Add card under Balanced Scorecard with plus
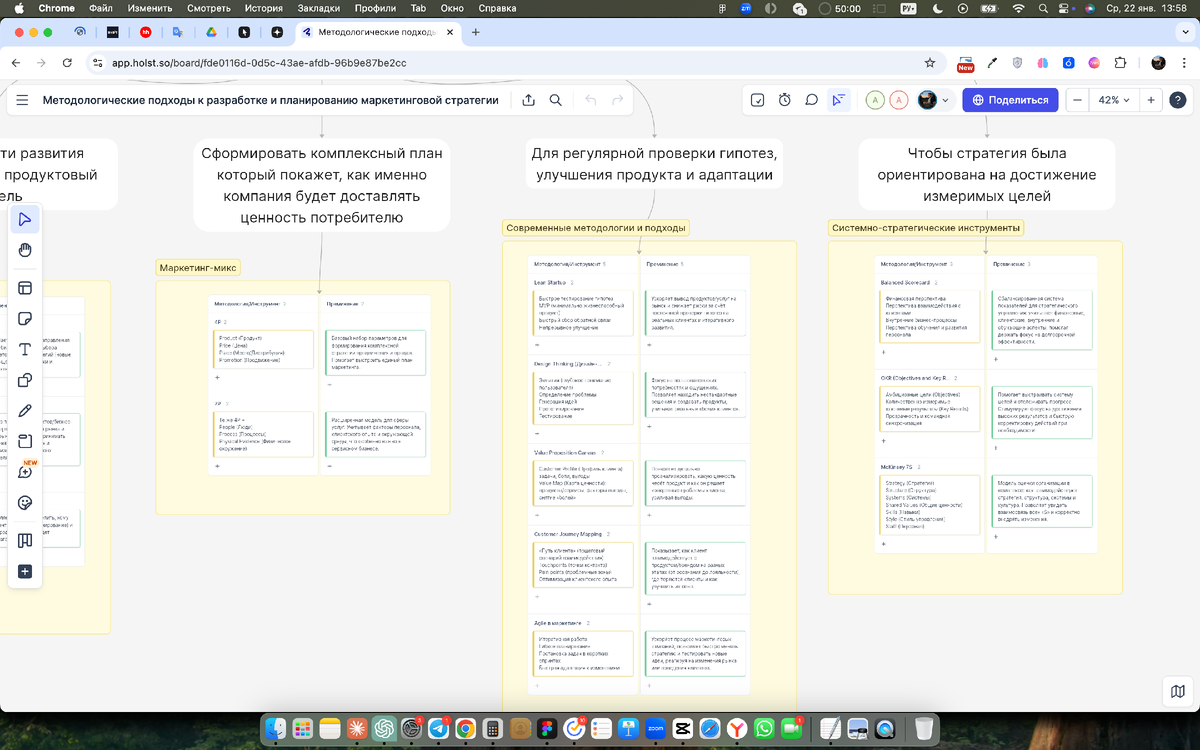Viewport: 1200px width, 750px height. pyautogui.click(x=883, y=353)
